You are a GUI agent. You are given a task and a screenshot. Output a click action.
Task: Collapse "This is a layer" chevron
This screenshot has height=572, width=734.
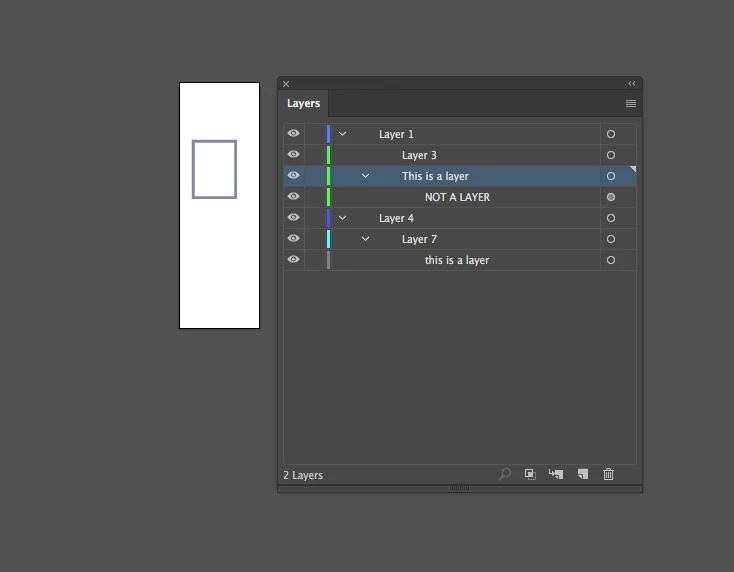(x=366, y=176)
